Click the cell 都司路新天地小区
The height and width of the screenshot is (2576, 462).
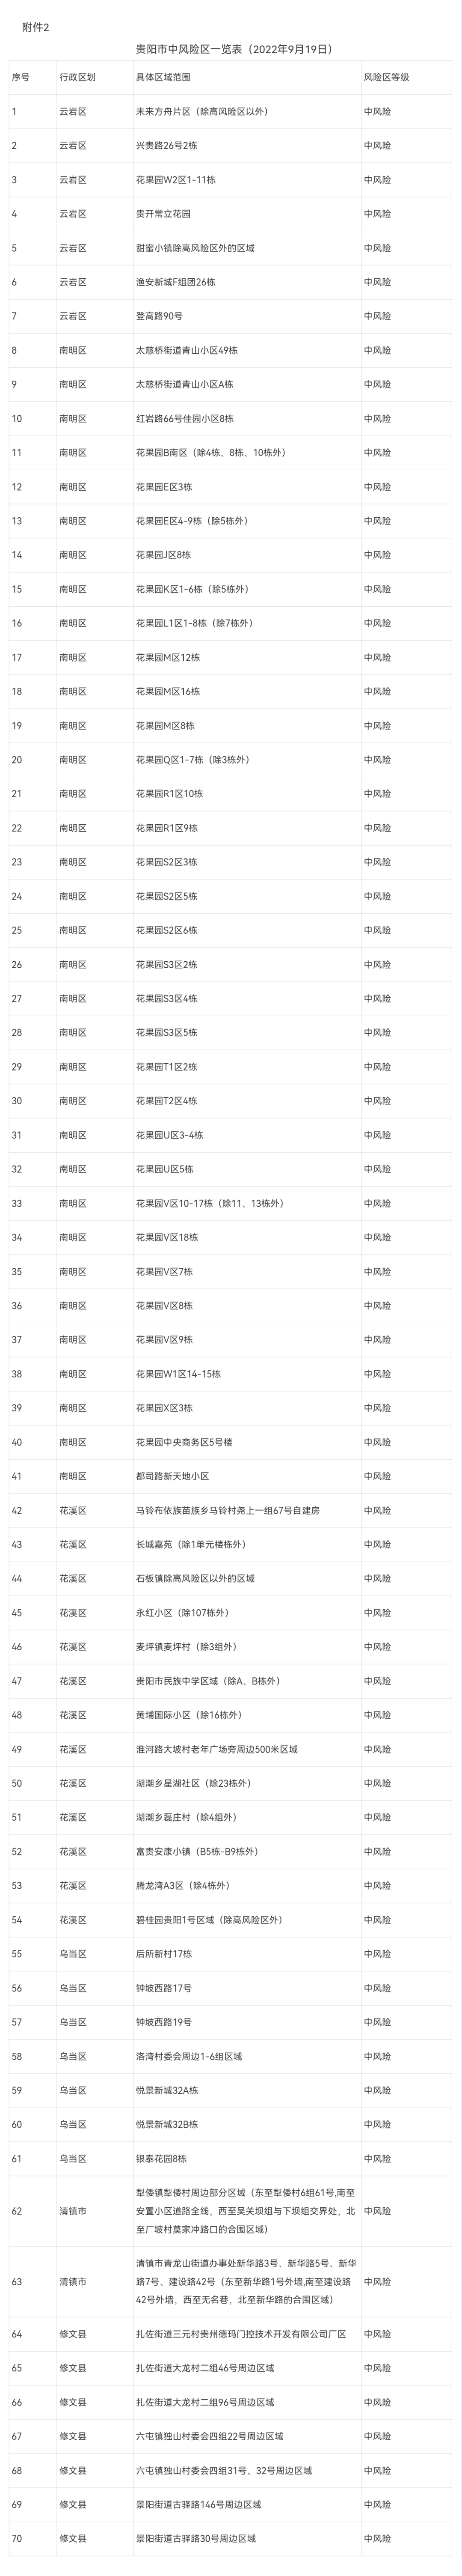pos(172,1476)
